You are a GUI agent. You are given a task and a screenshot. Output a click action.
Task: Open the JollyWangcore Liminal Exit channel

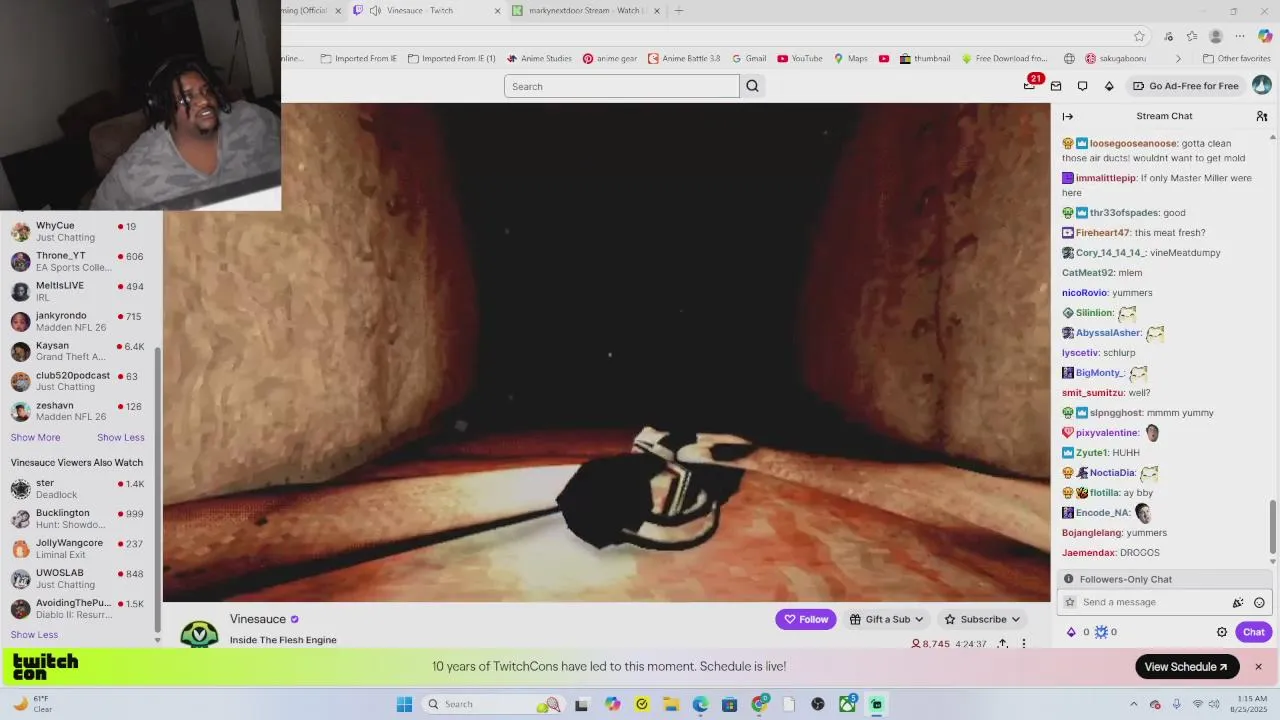click(x=79, y=549)
